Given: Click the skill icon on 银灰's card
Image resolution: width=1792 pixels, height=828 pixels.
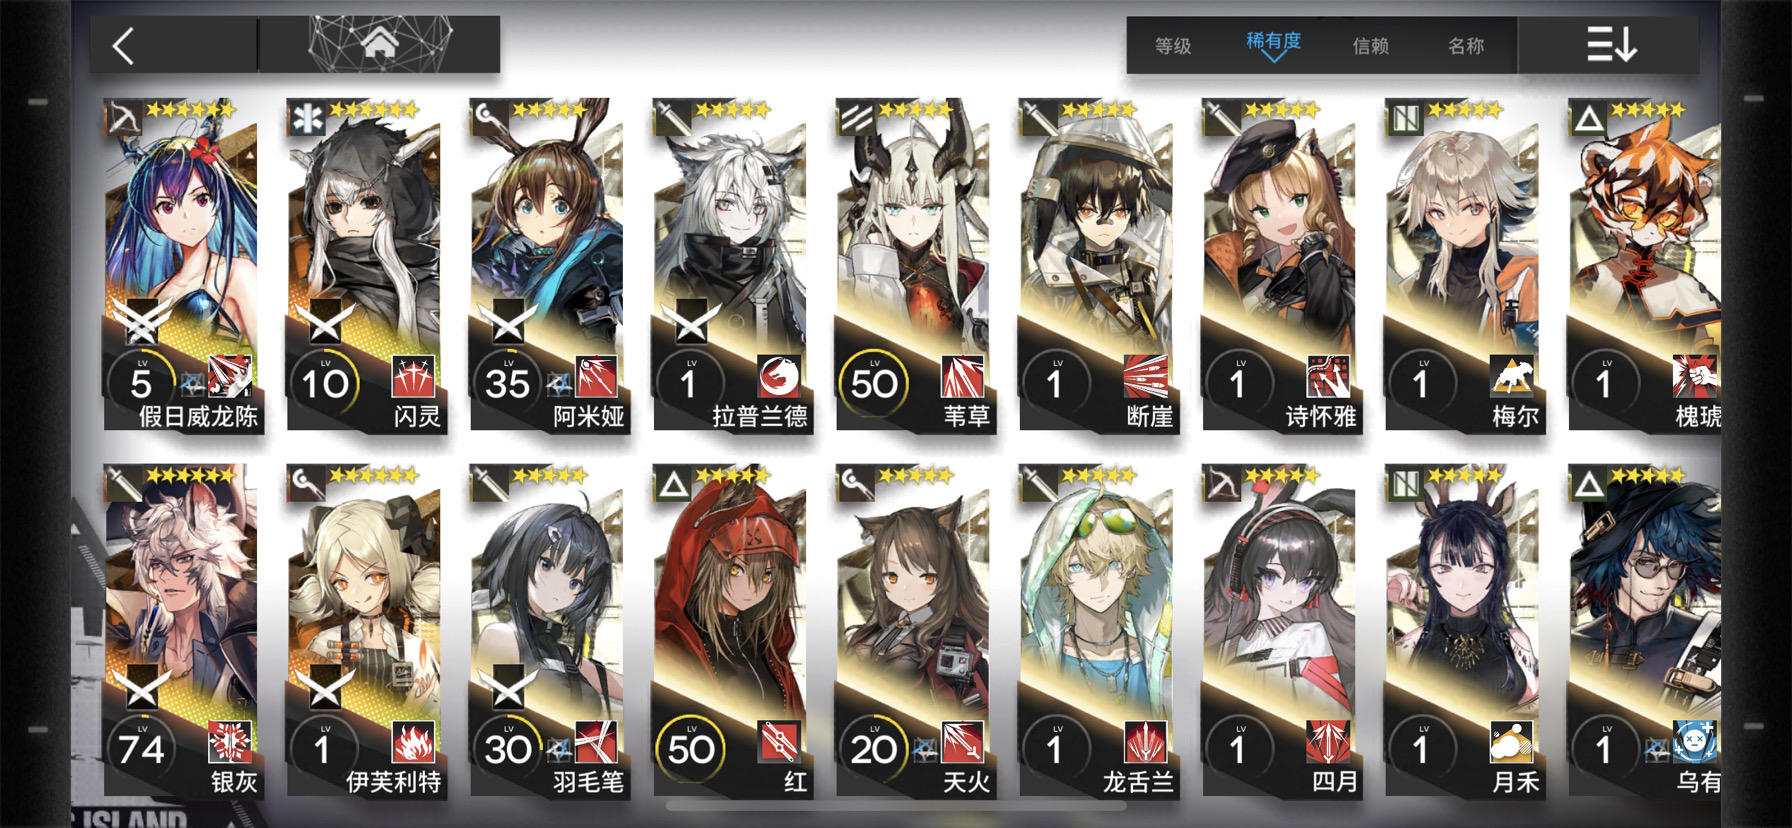Looking at the screenshot, I should coord(230,743).
